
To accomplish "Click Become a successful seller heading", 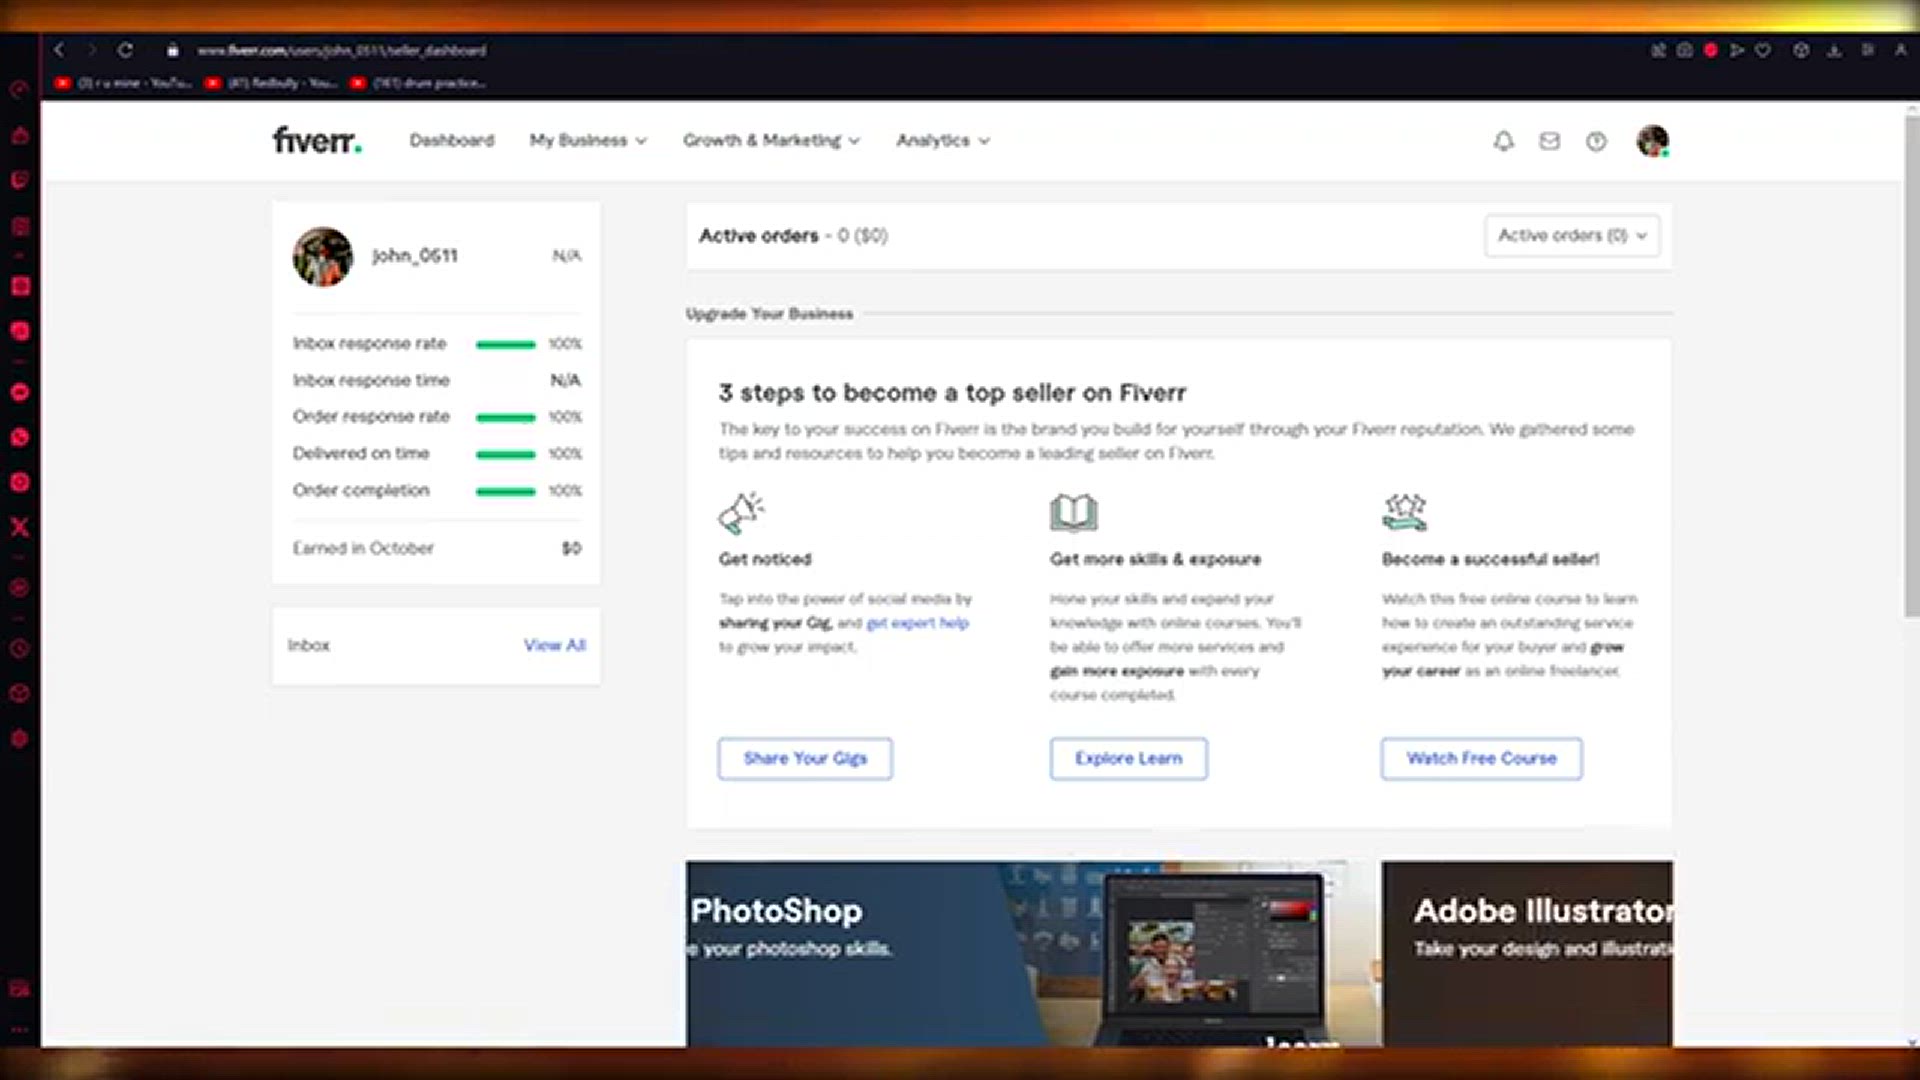I will coord(1490,559).
